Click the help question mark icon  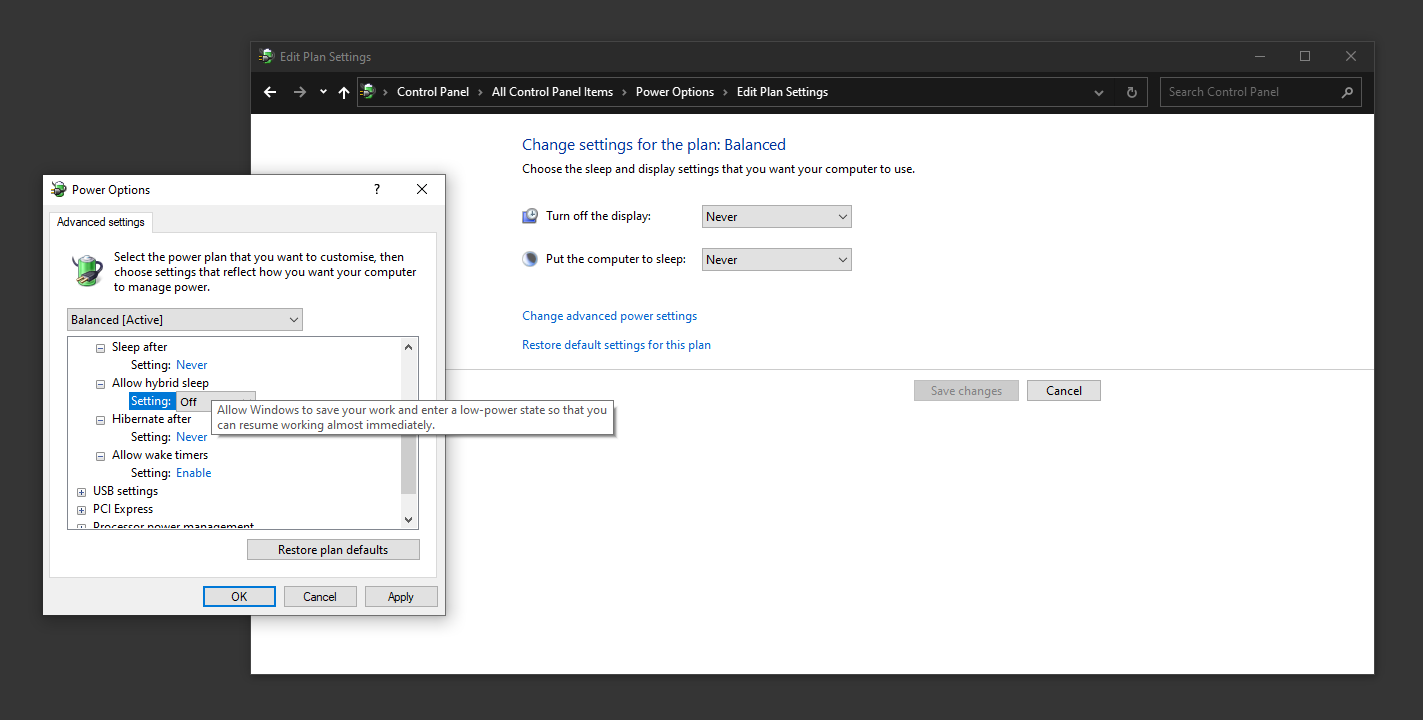pyautogui.click(x=377, y=189)
